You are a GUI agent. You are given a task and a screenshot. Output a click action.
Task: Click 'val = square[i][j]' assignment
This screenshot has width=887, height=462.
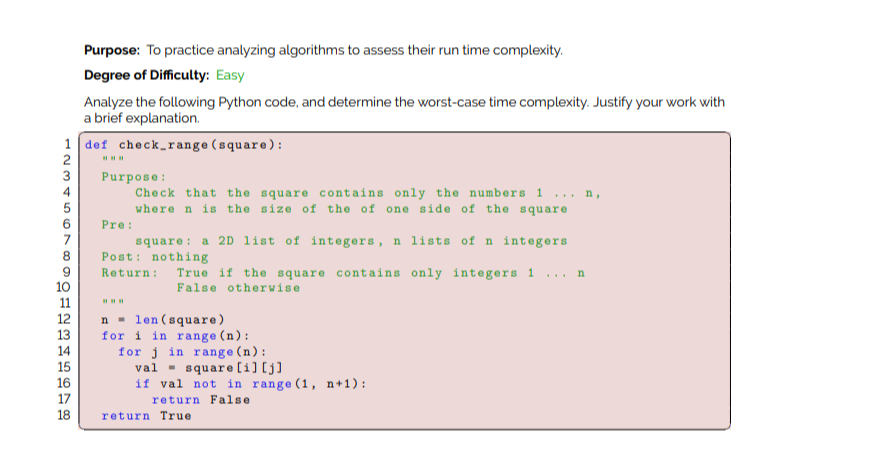[x=209, y=368]
